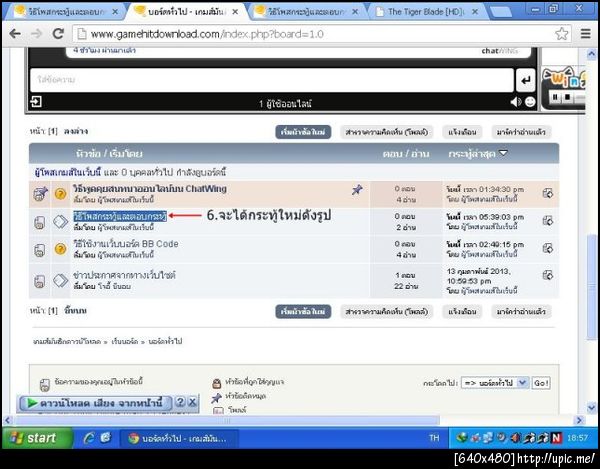The height and width of the screenshot is (469, 600).
Task: Click the upper new topic button
Action: pyautogui.click(x=303, y=132)
